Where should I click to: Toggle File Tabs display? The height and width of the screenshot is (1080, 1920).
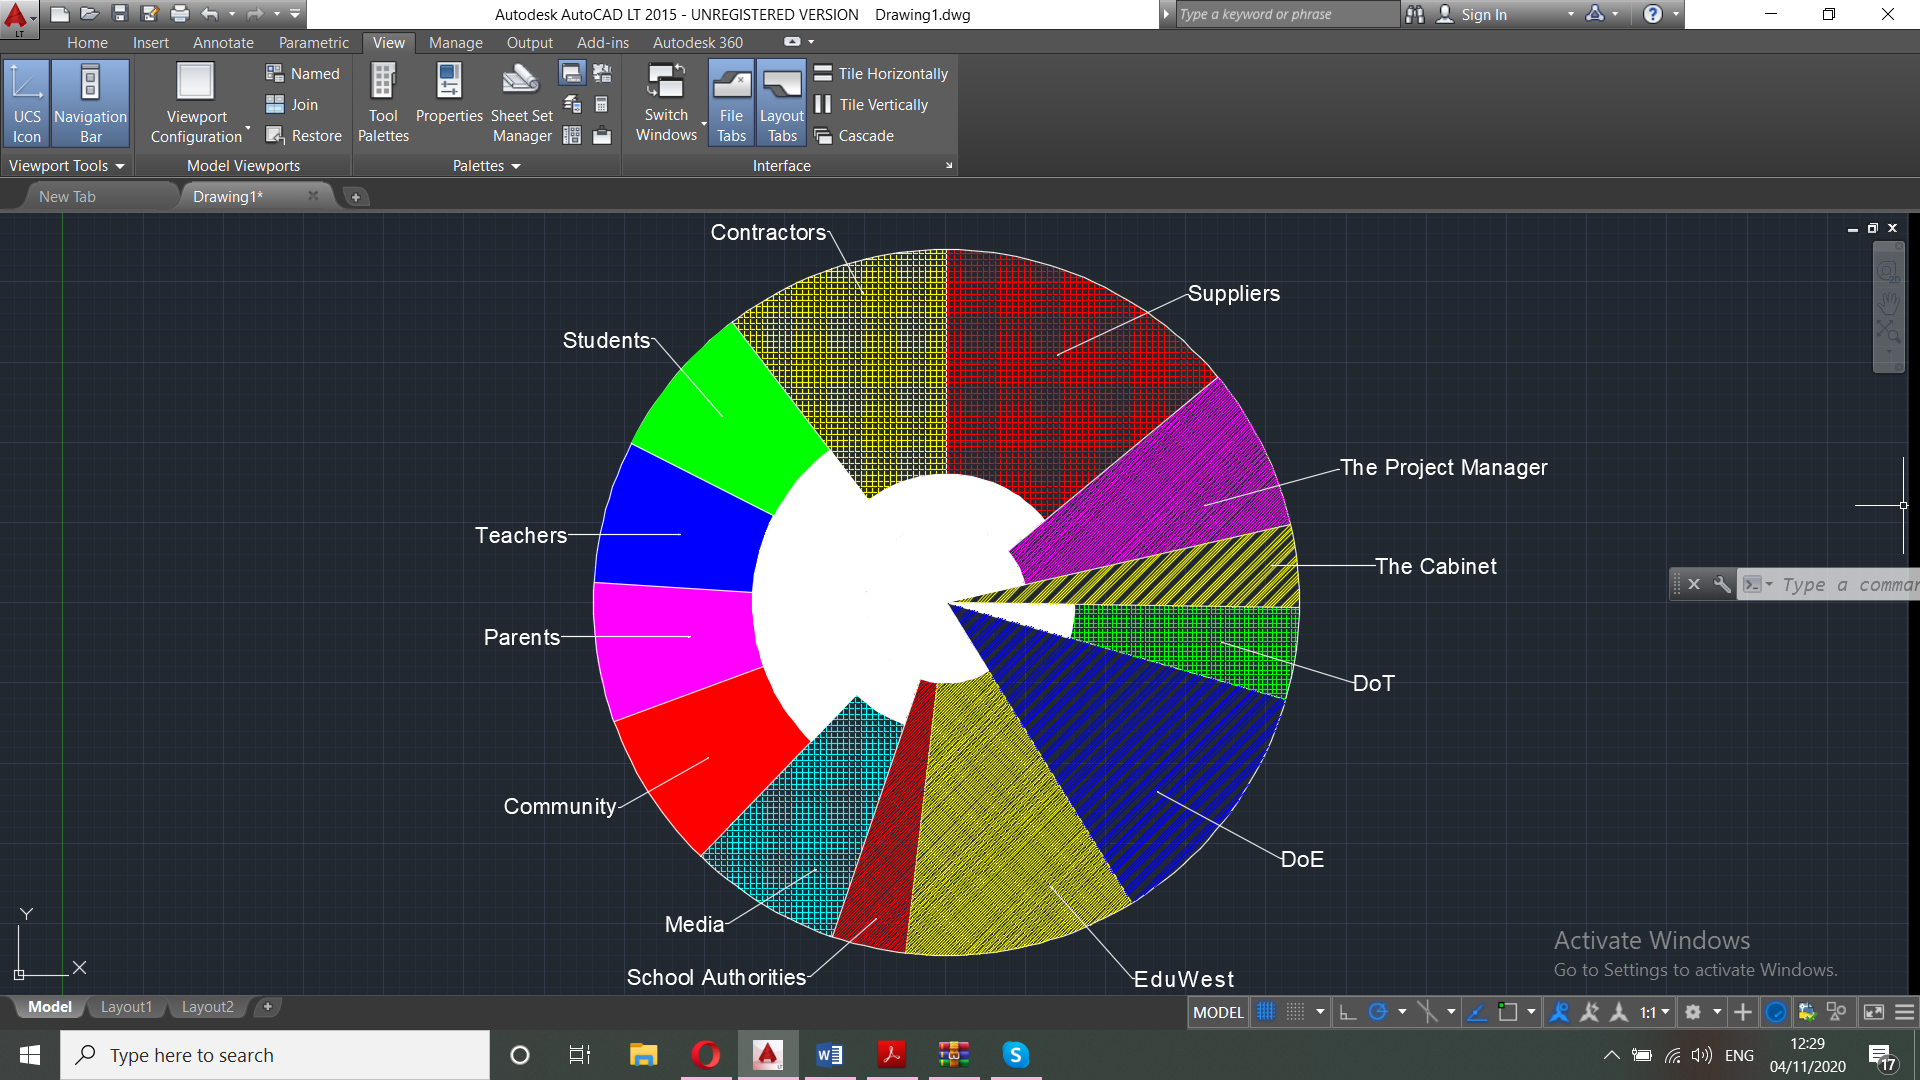(x=731, y=103)
